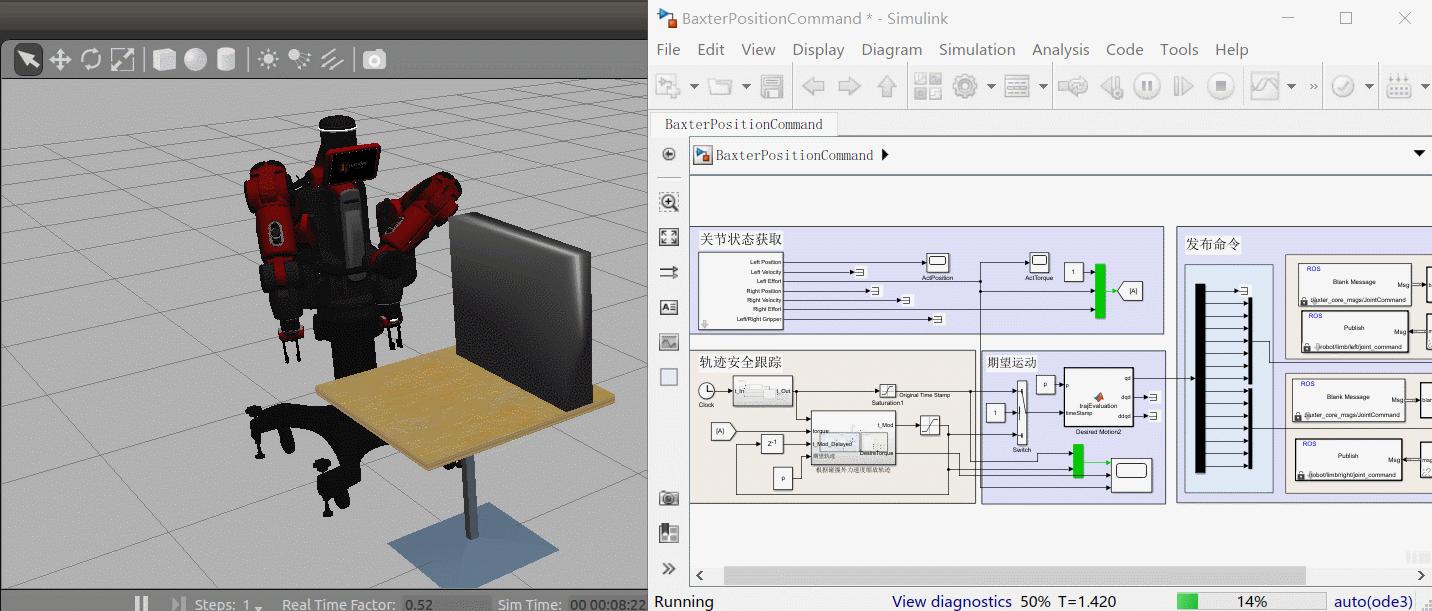Stop the running Simulink simulation
The width and height of the screenshot is (1432, 611).
pos(1219,86)
